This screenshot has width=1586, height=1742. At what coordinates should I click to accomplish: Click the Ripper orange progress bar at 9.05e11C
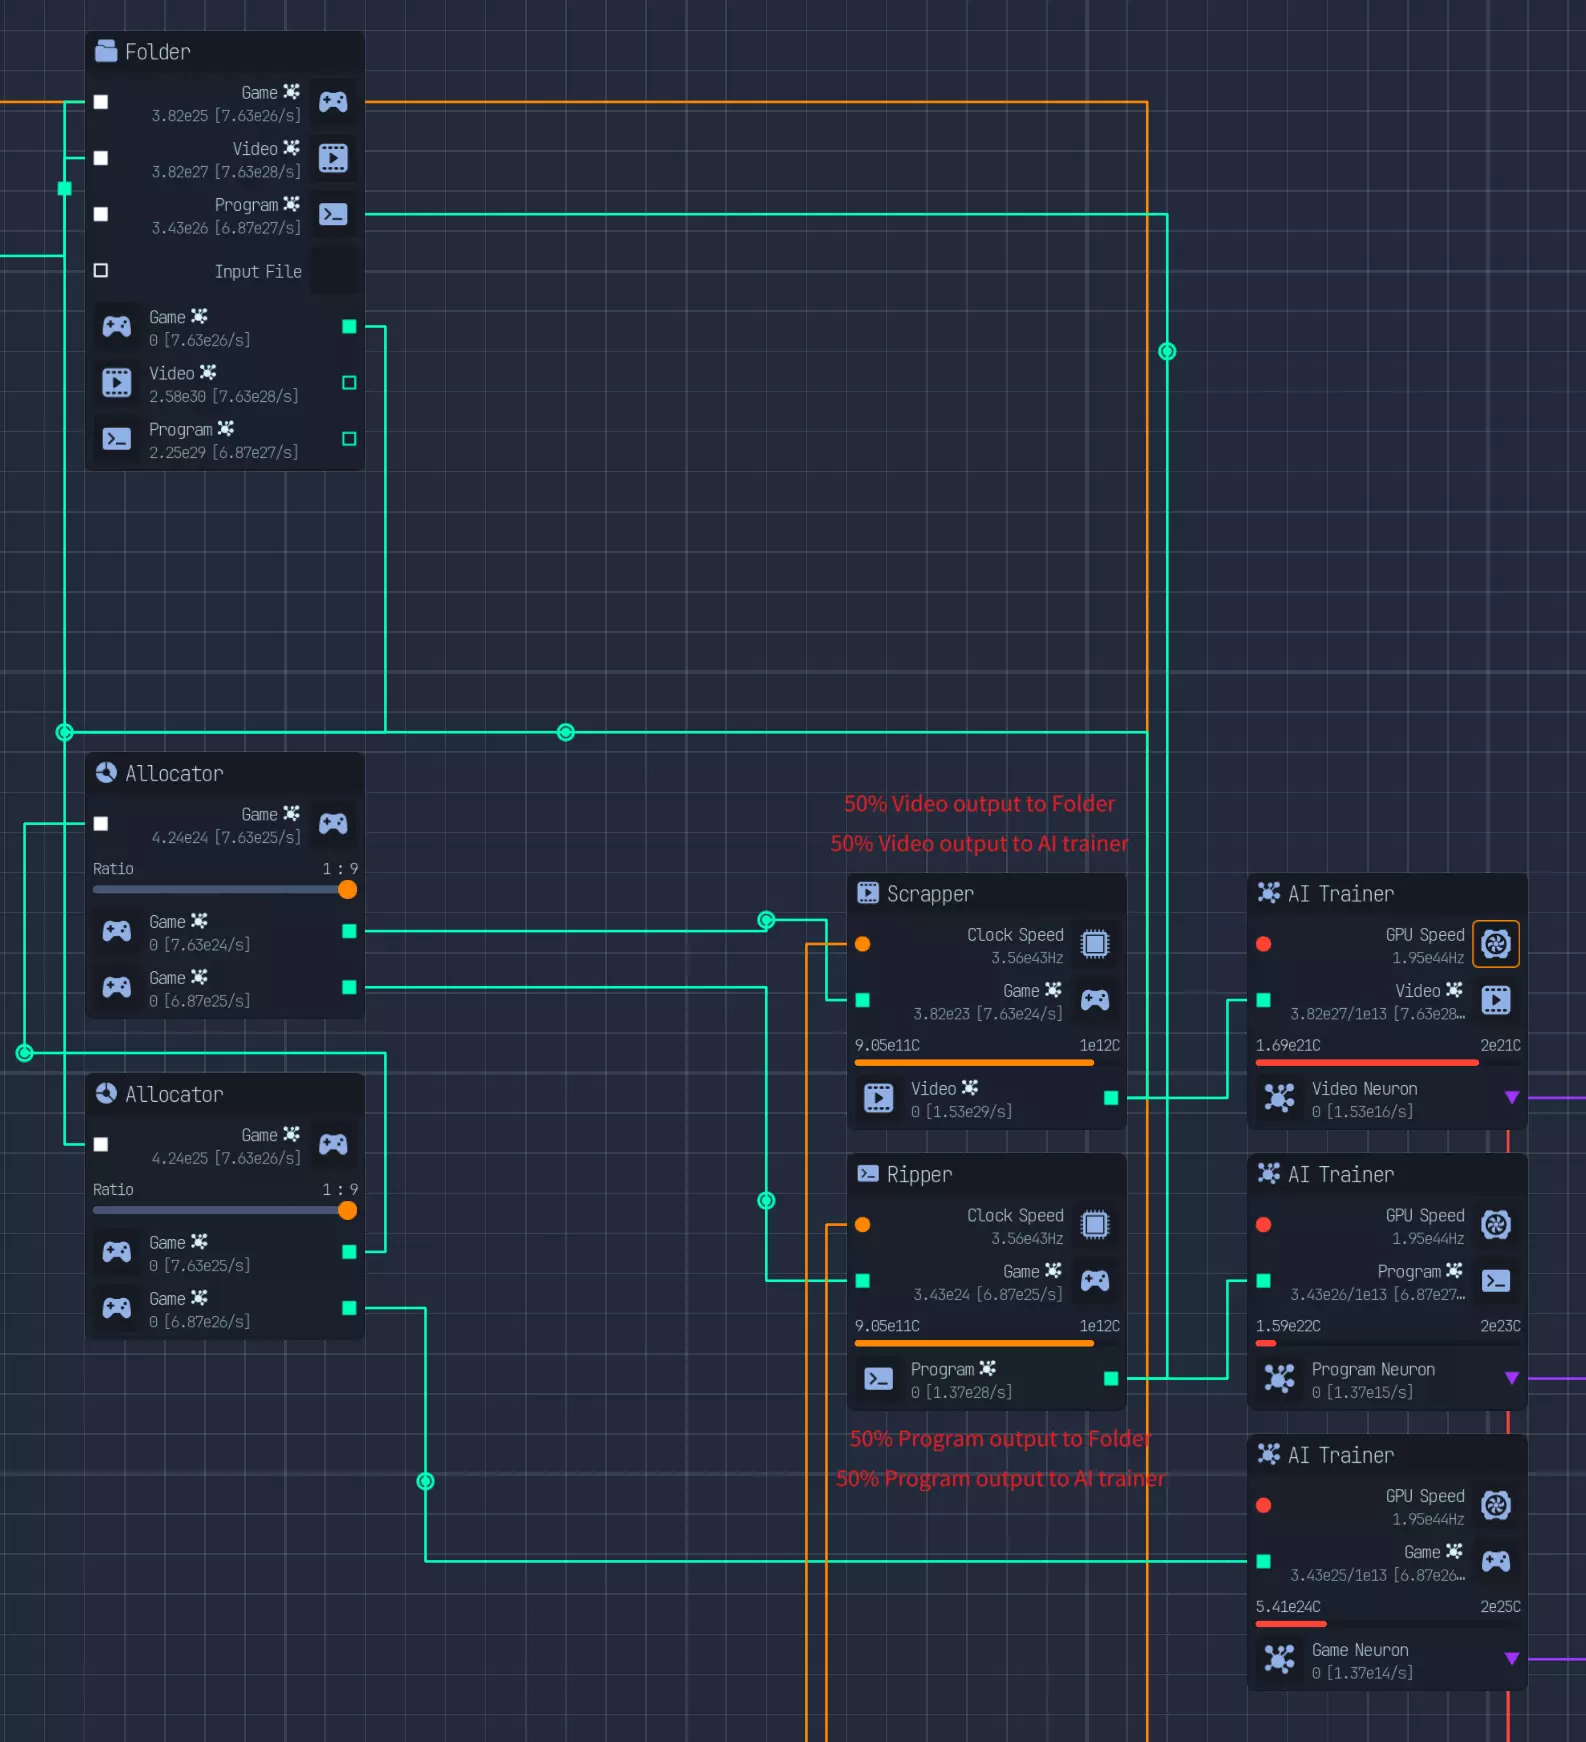click(x=974, y=1344)
